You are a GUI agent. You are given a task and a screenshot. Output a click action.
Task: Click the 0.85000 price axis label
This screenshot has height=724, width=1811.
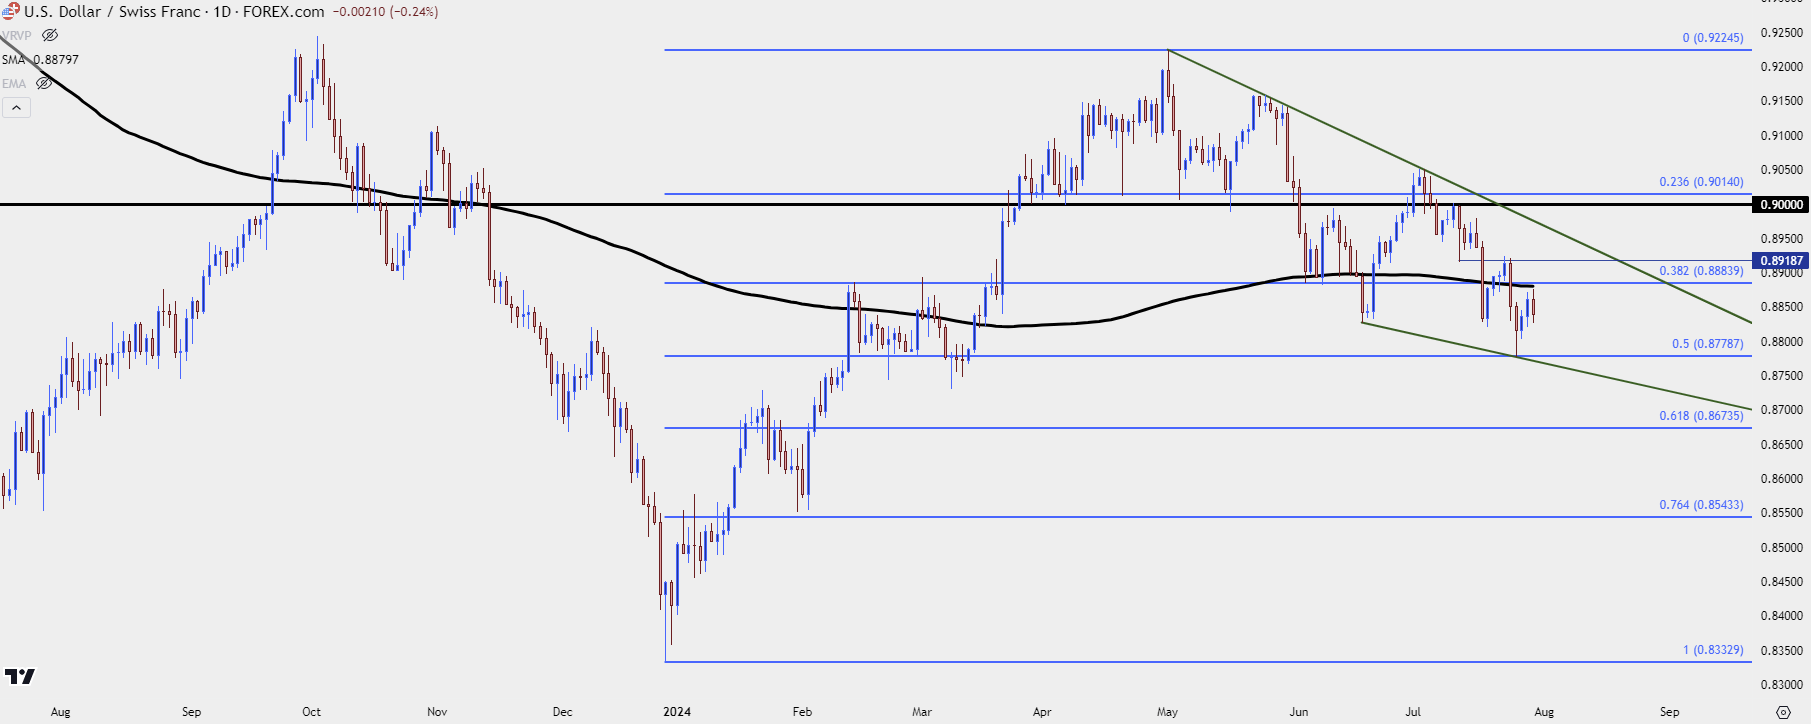click(1781, 548)
